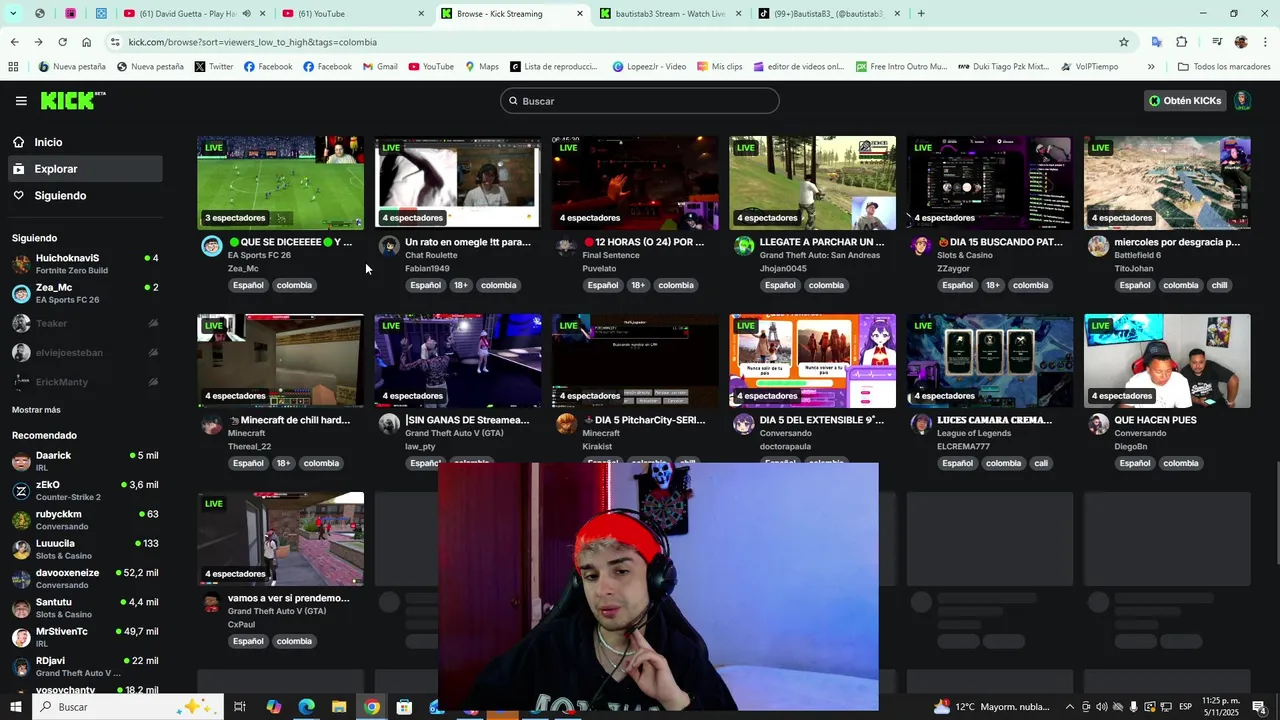
Task: Open the Chrome extensions puzzle icon
Action: point(1181,42)
